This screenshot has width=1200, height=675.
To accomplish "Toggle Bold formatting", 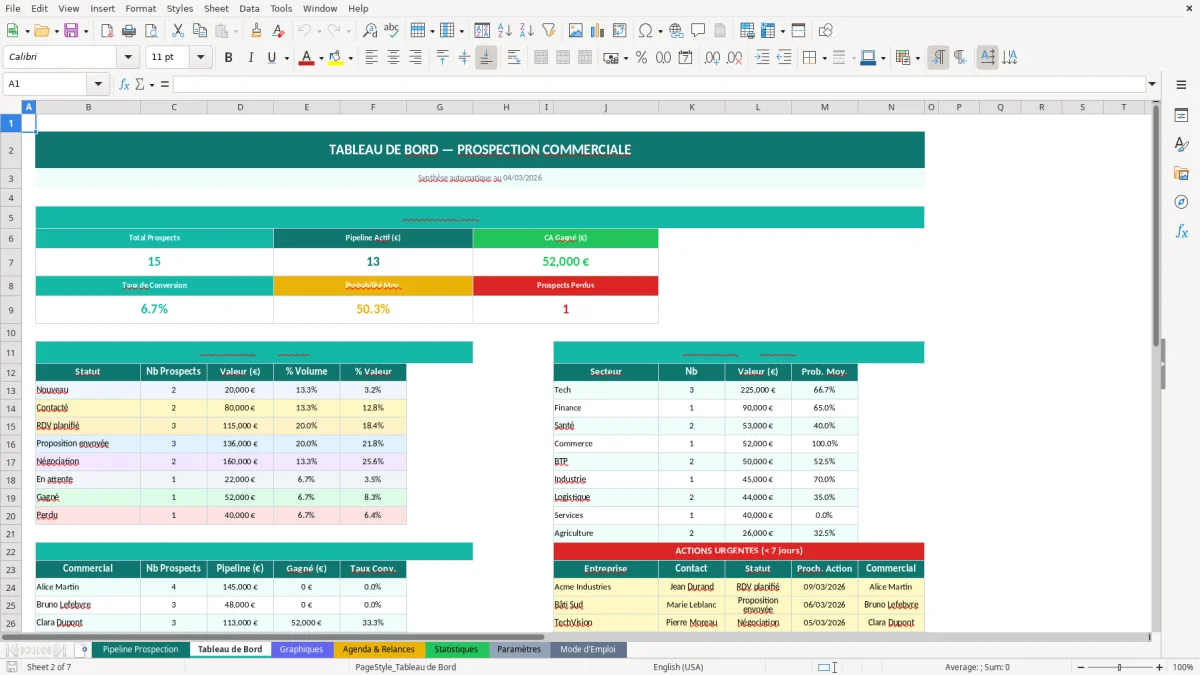I will tap(228, 58).
